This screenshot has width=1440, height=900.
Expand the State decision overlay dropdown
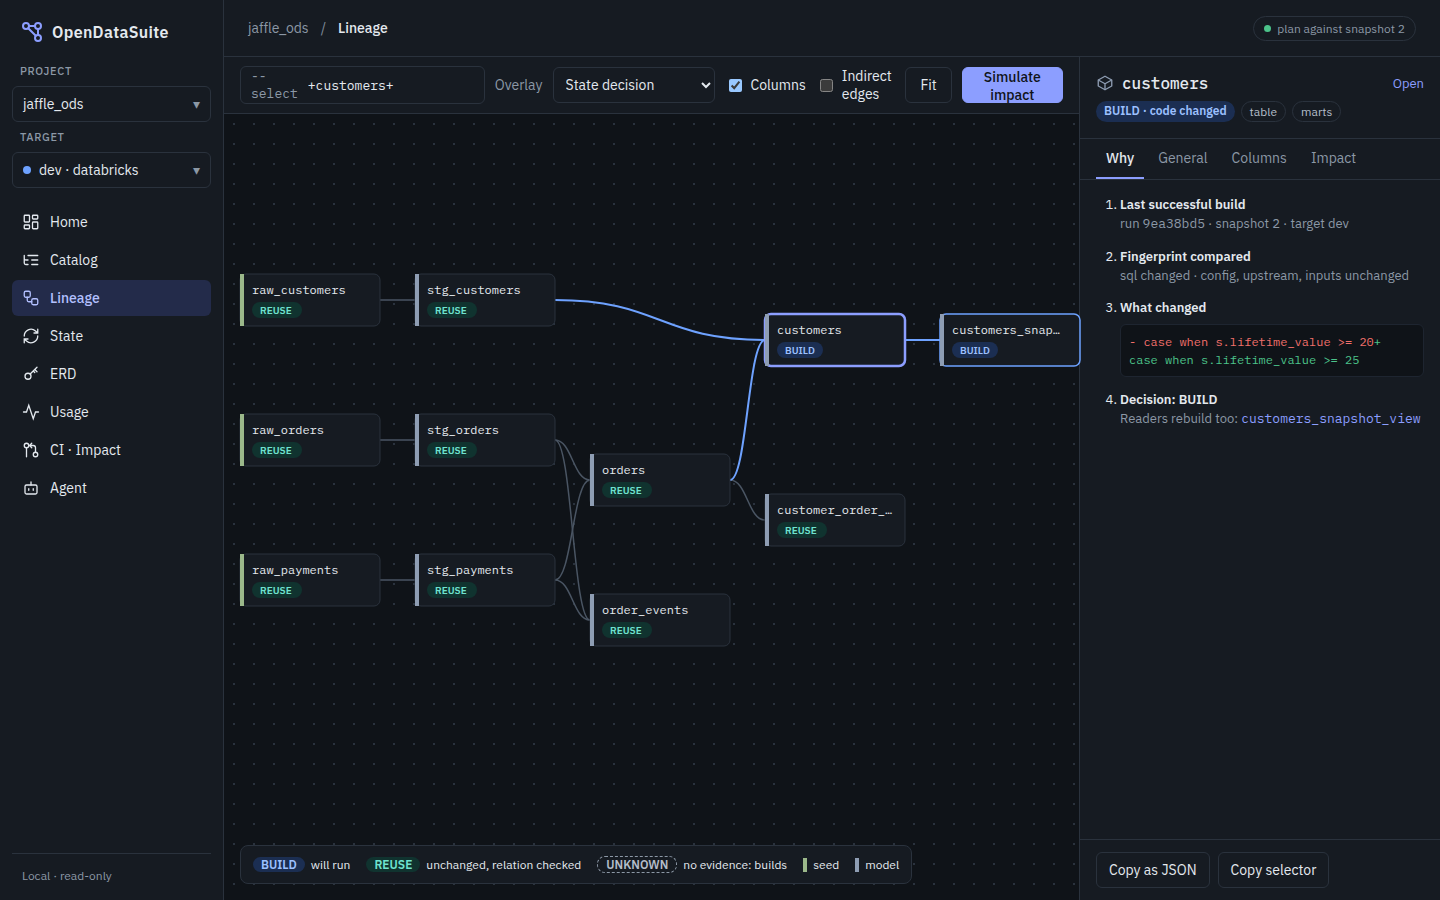(634, 85)
